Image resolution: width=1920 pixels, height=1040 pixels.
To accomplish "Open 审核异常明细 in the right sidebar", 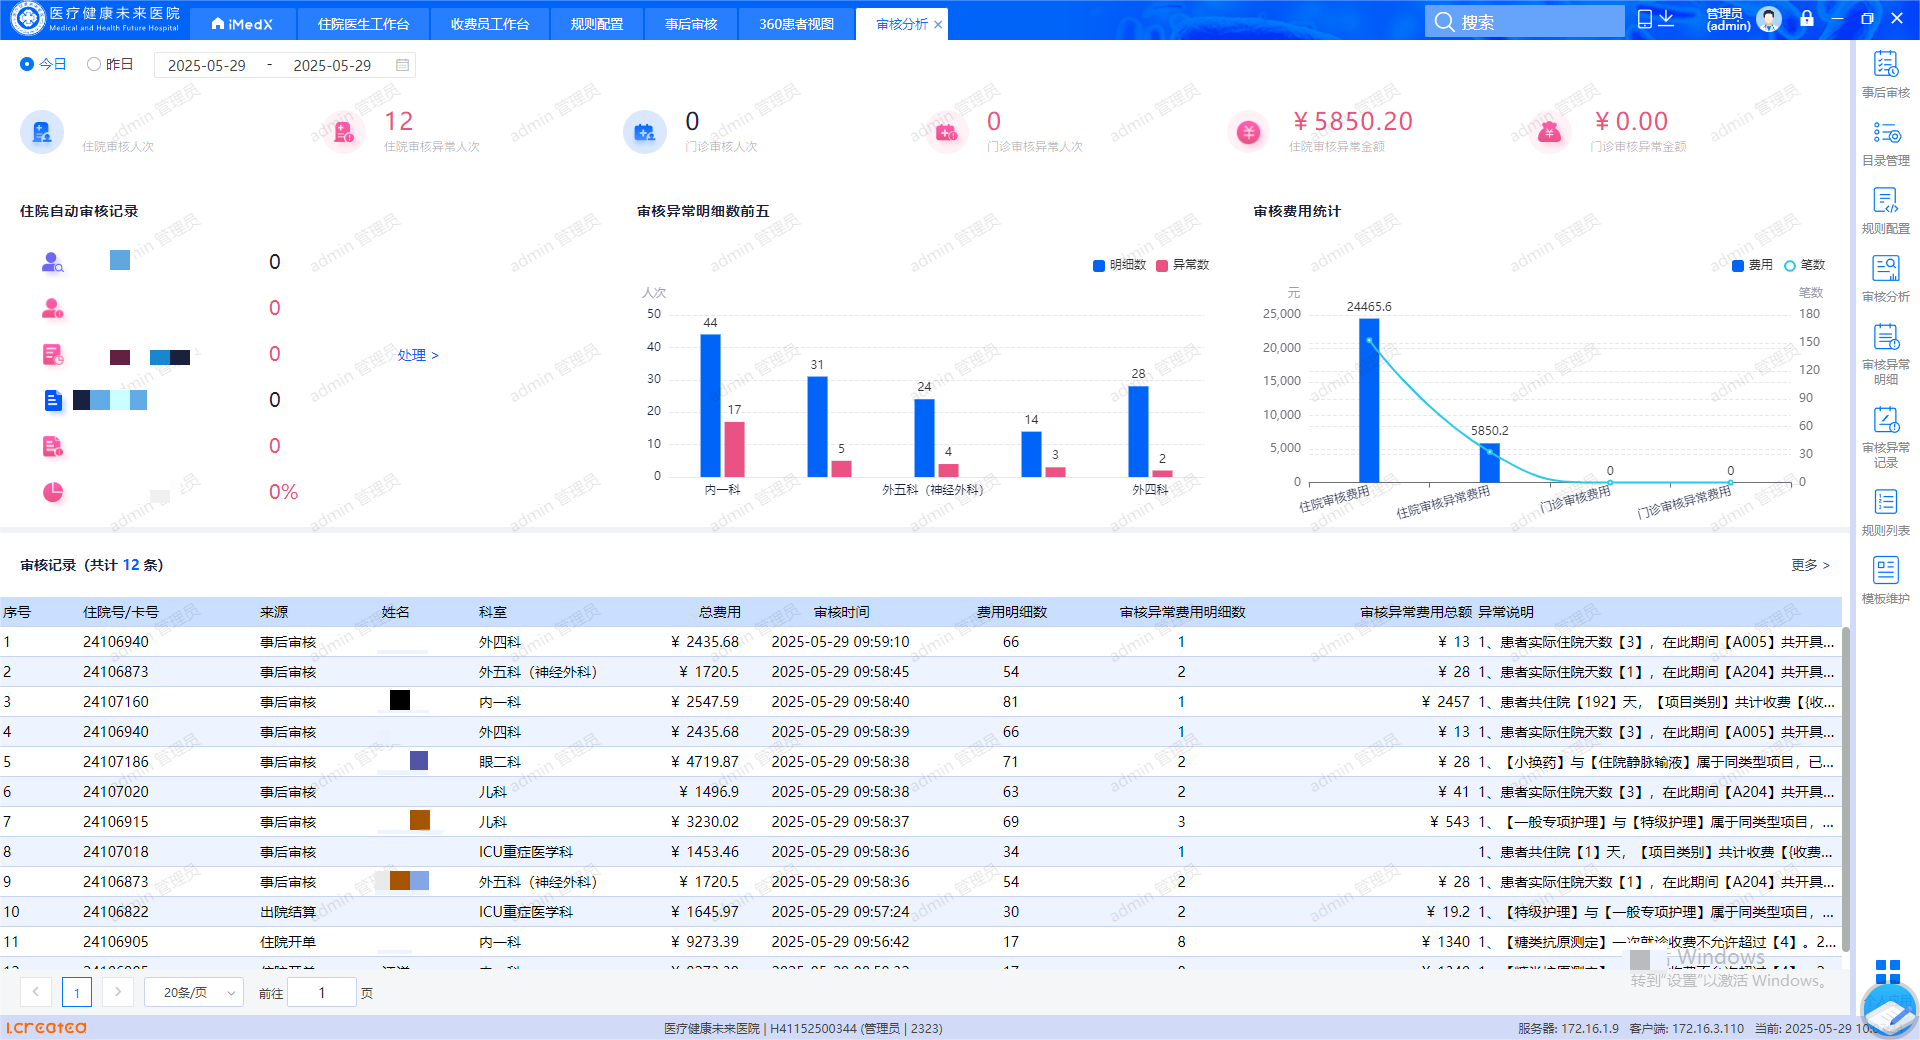I will click(x=1885, y=354).
